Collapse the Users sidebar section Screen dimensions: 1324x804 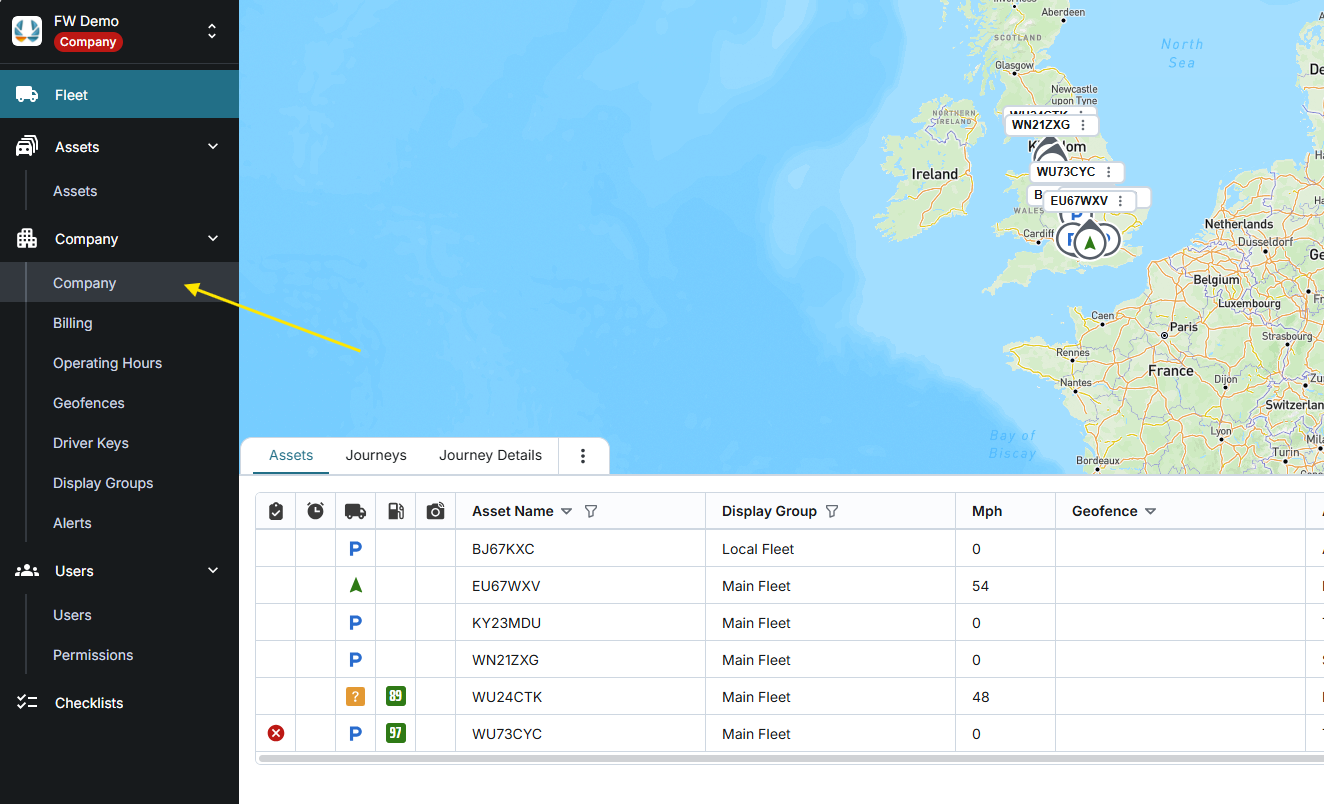coord(212,571)
